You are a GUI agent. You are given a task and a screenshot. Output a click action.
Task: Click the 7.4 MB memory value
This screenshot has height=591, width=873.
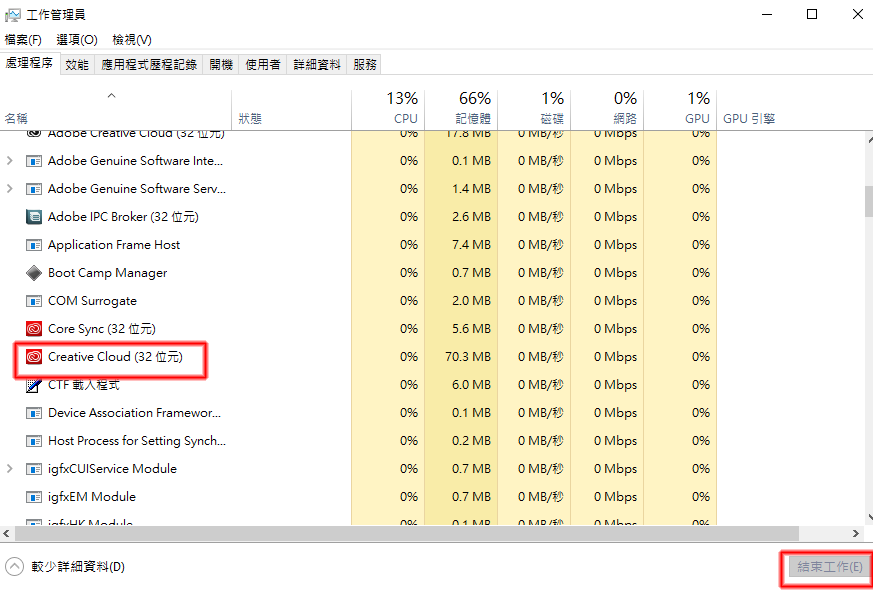tap(472, 245)
